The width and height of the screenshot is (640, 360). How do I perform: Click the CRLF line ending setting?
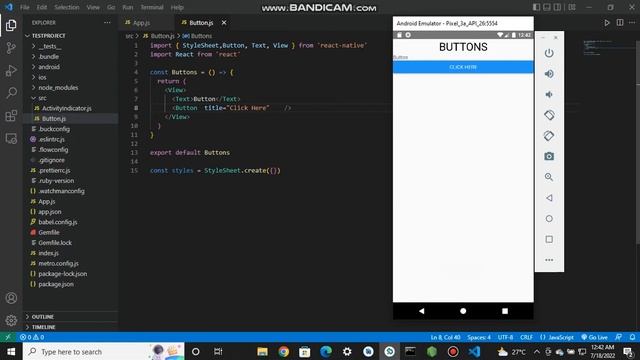tap(526, 337)
